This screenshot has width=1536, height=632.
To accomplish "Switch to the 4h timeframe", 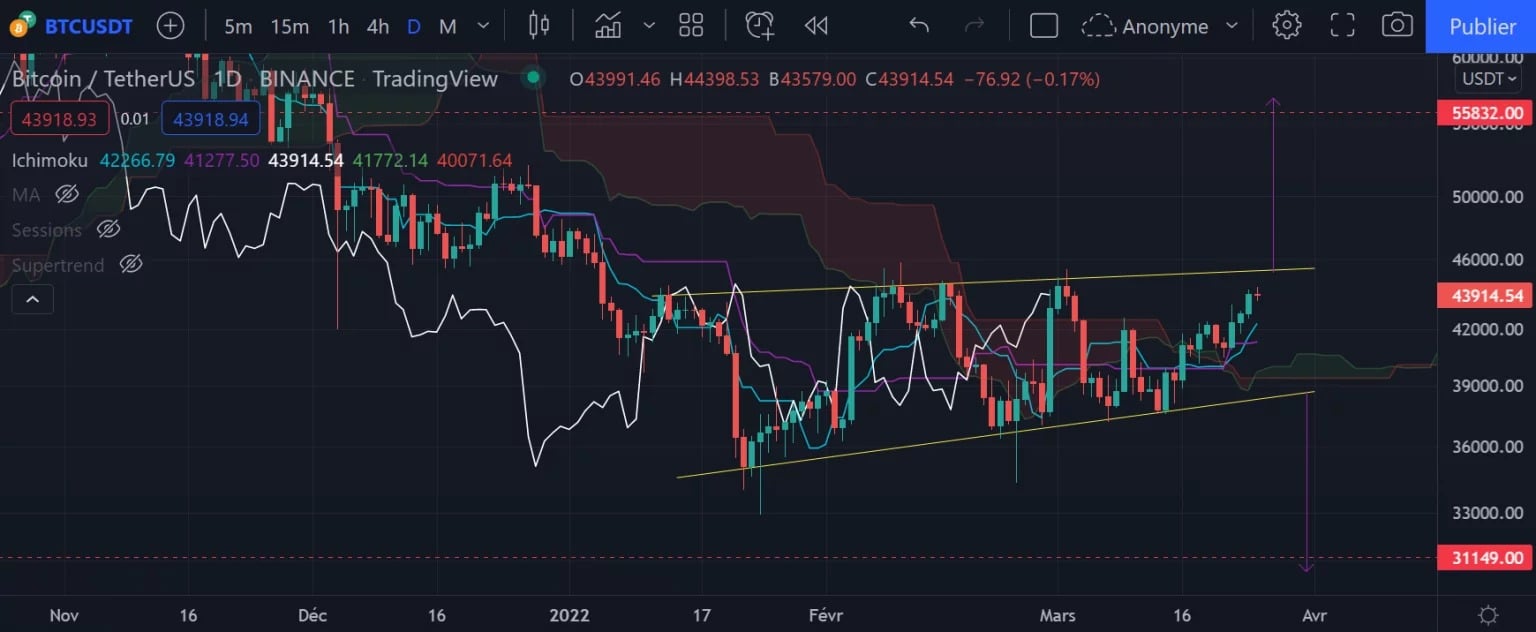I will [x=378, y=26].
